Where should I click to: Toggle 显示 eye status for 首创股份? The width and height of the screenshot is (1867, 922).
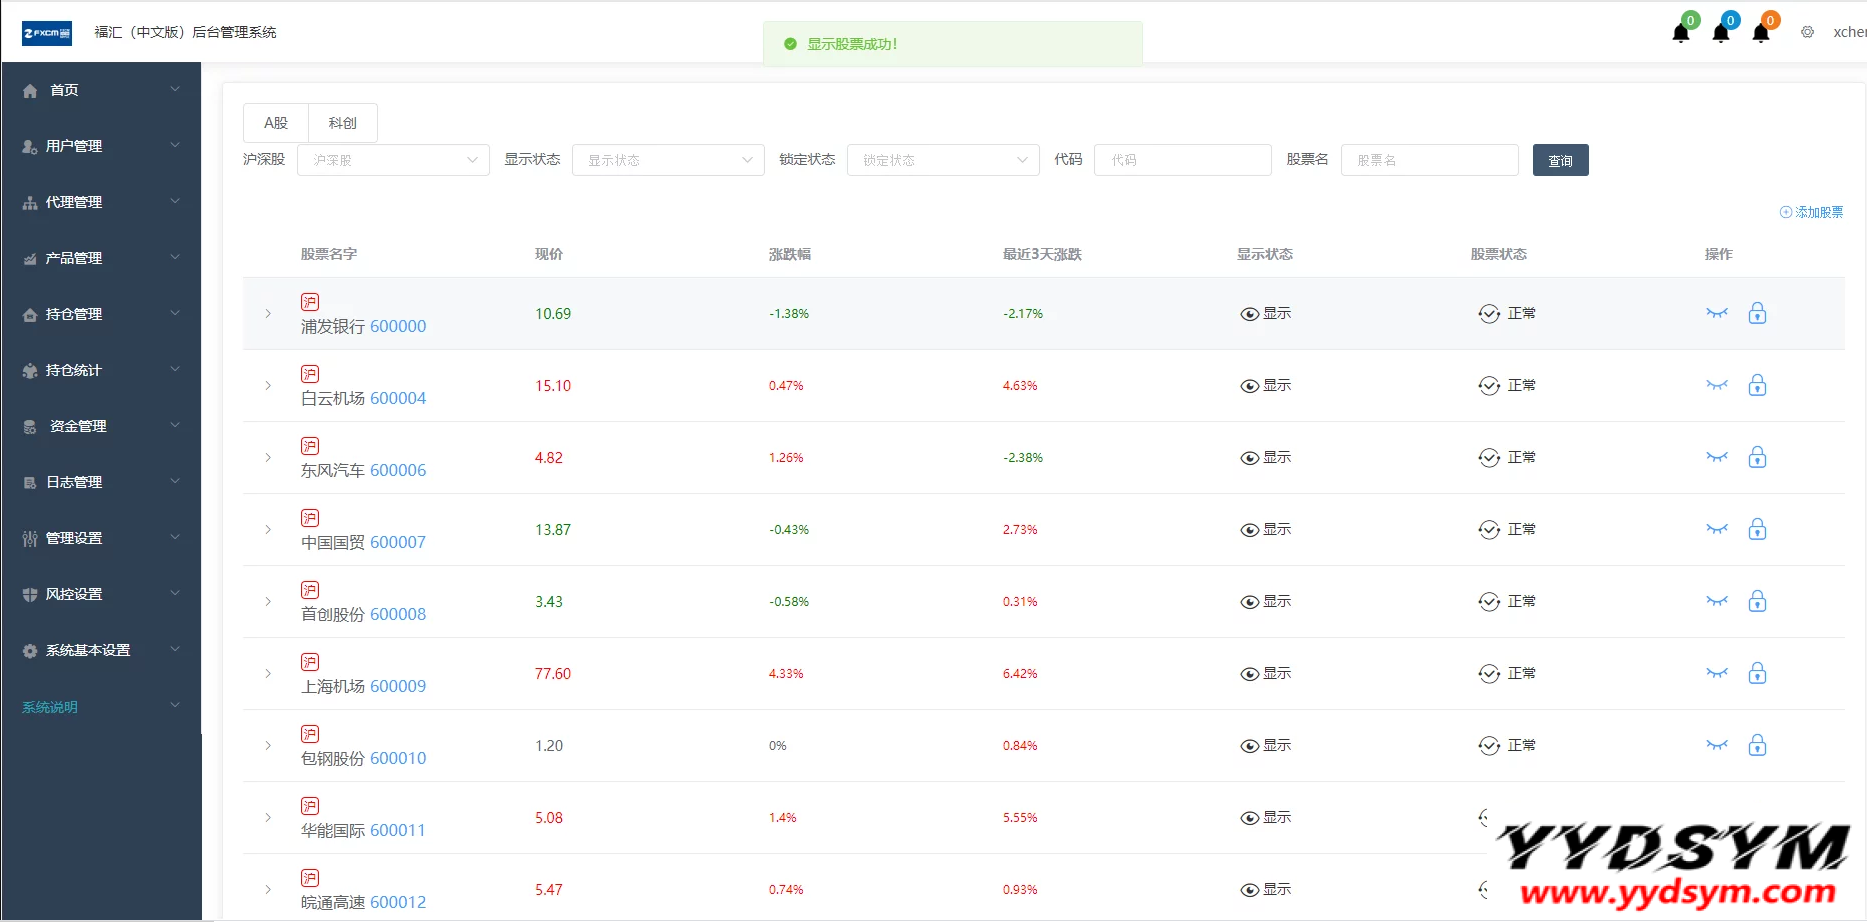tap(1265, 601)
